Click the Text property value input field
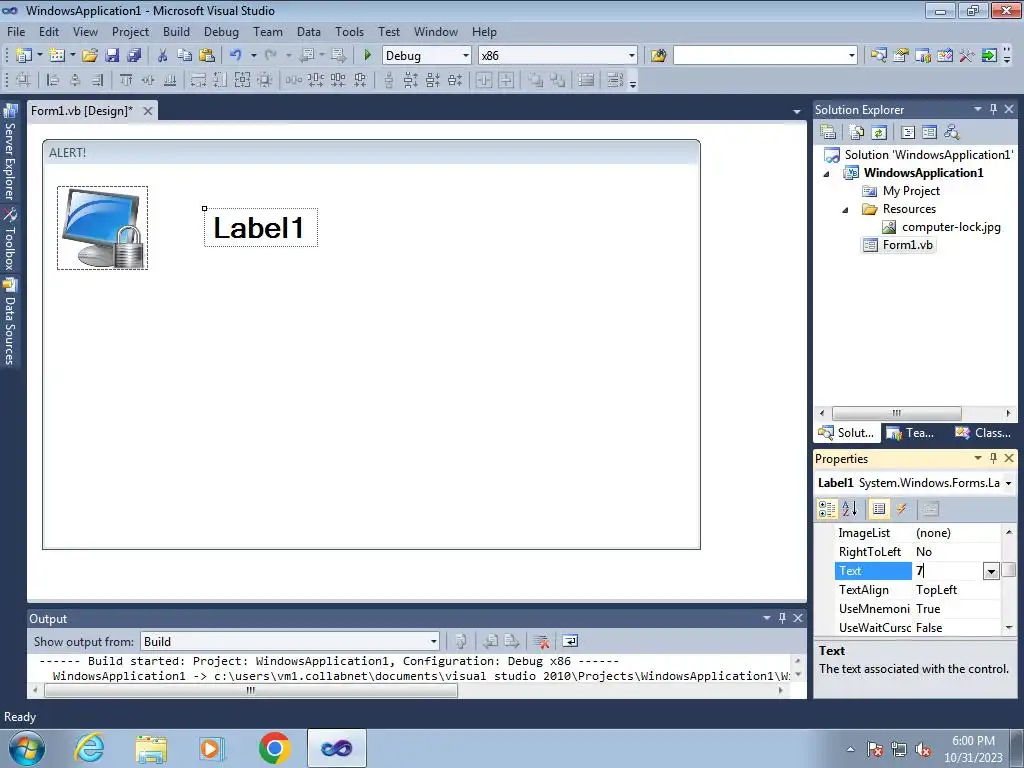1024x768 pixels. [947, 571]
